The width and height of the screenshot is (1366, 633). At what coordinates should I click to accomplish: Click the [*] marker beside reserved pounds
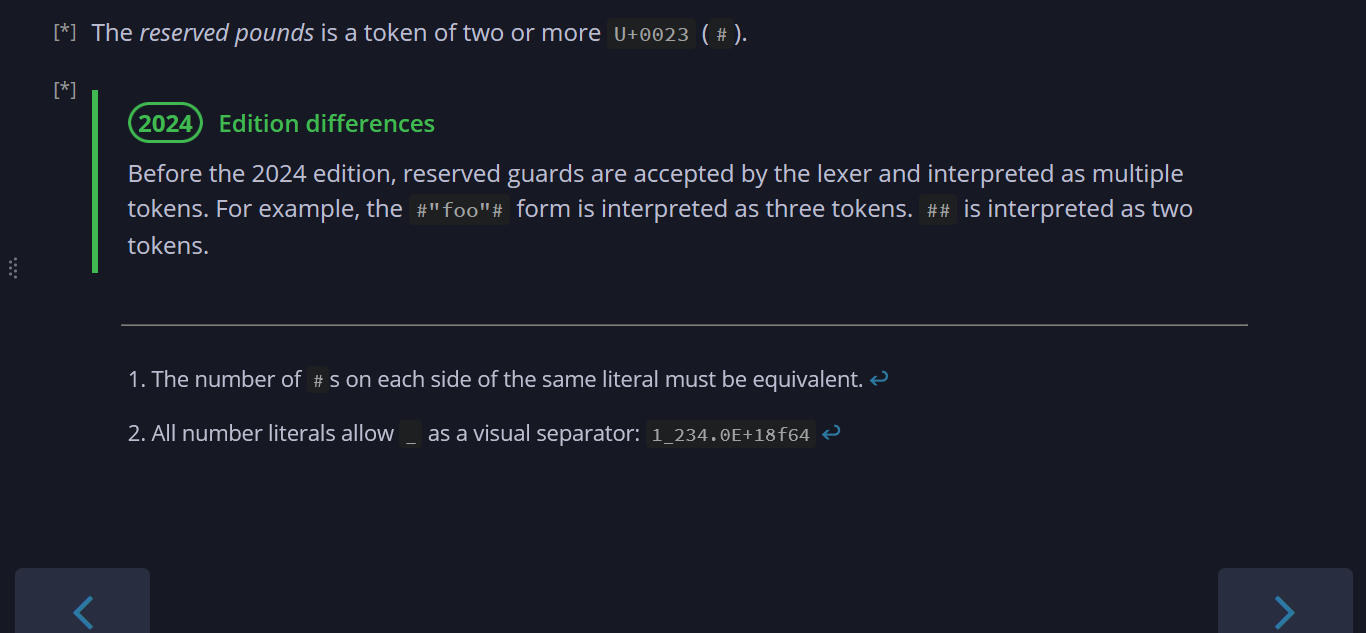[x=64, y=32]
